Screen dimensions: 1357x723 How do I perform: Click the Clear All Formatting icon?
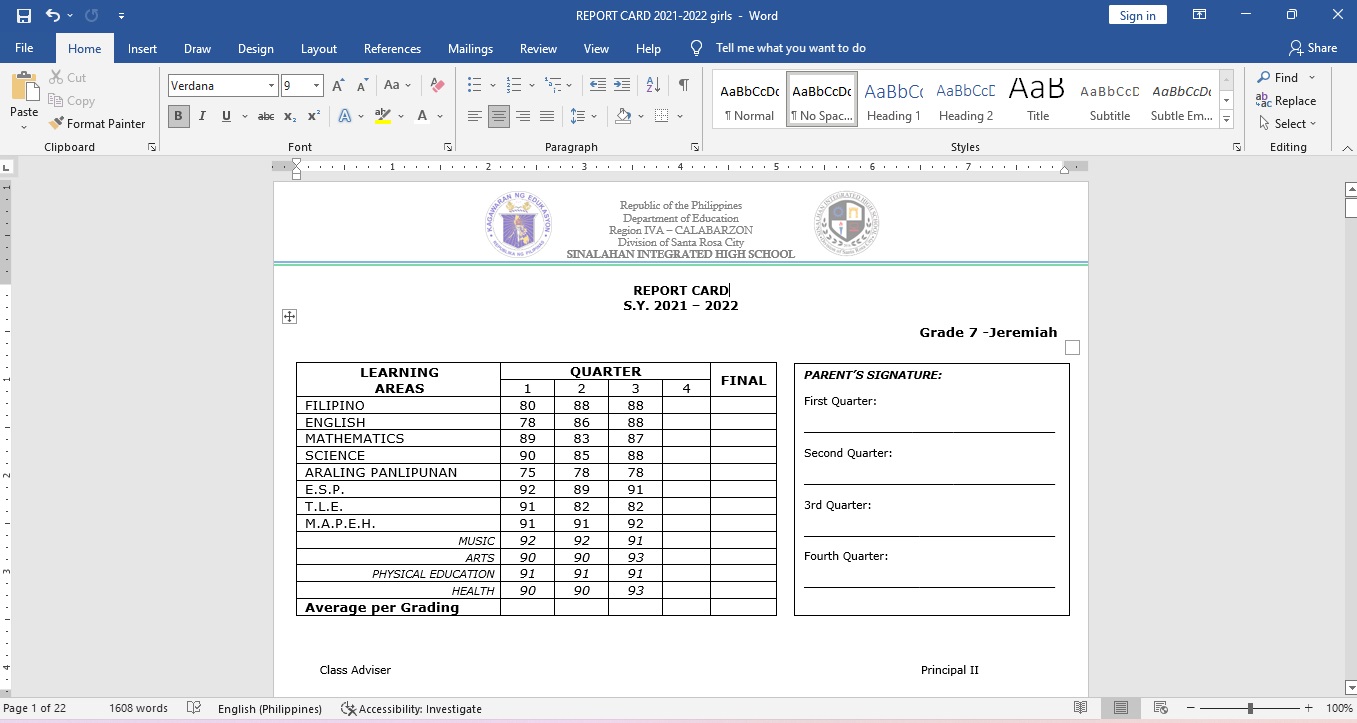[x=436, y=85]
